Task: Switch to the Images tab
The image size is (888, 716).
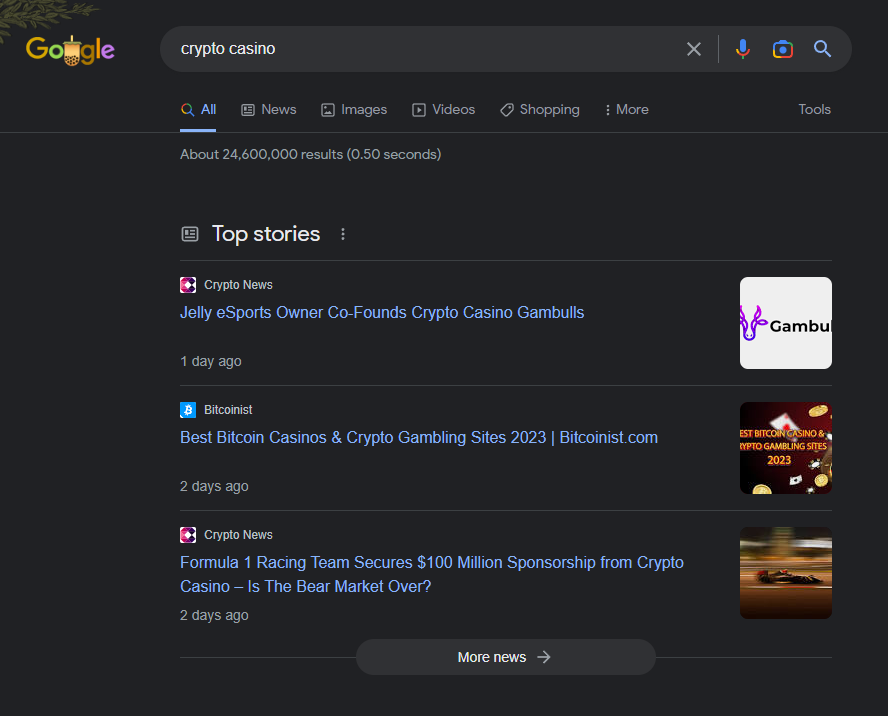Action: 354,110
